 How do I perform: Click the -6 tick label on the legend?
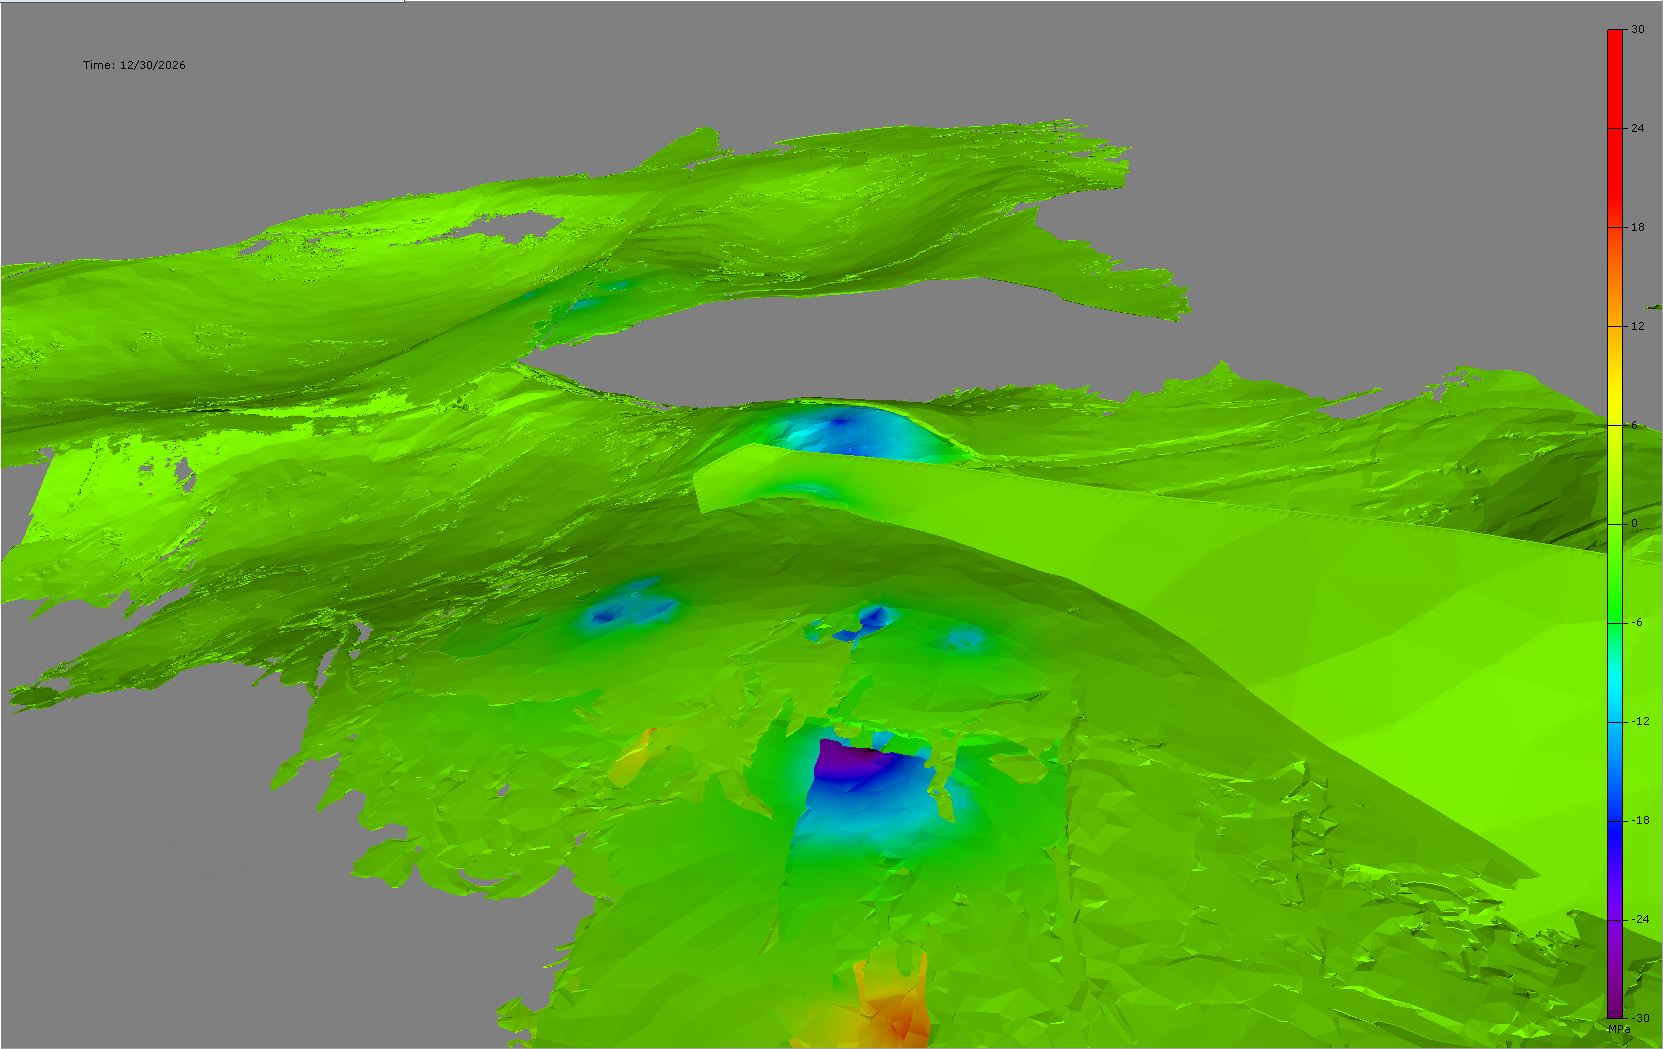tap(1637, 622)
